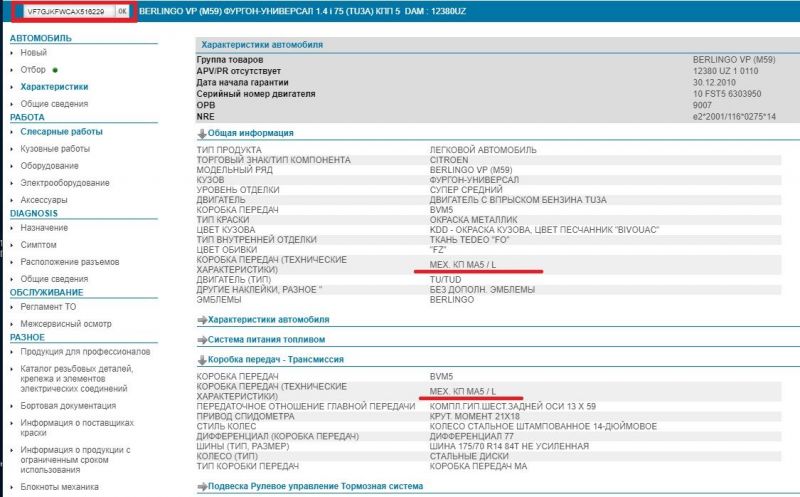Go to Электрооборудование in the sidebar

click(x=65, y=183)
